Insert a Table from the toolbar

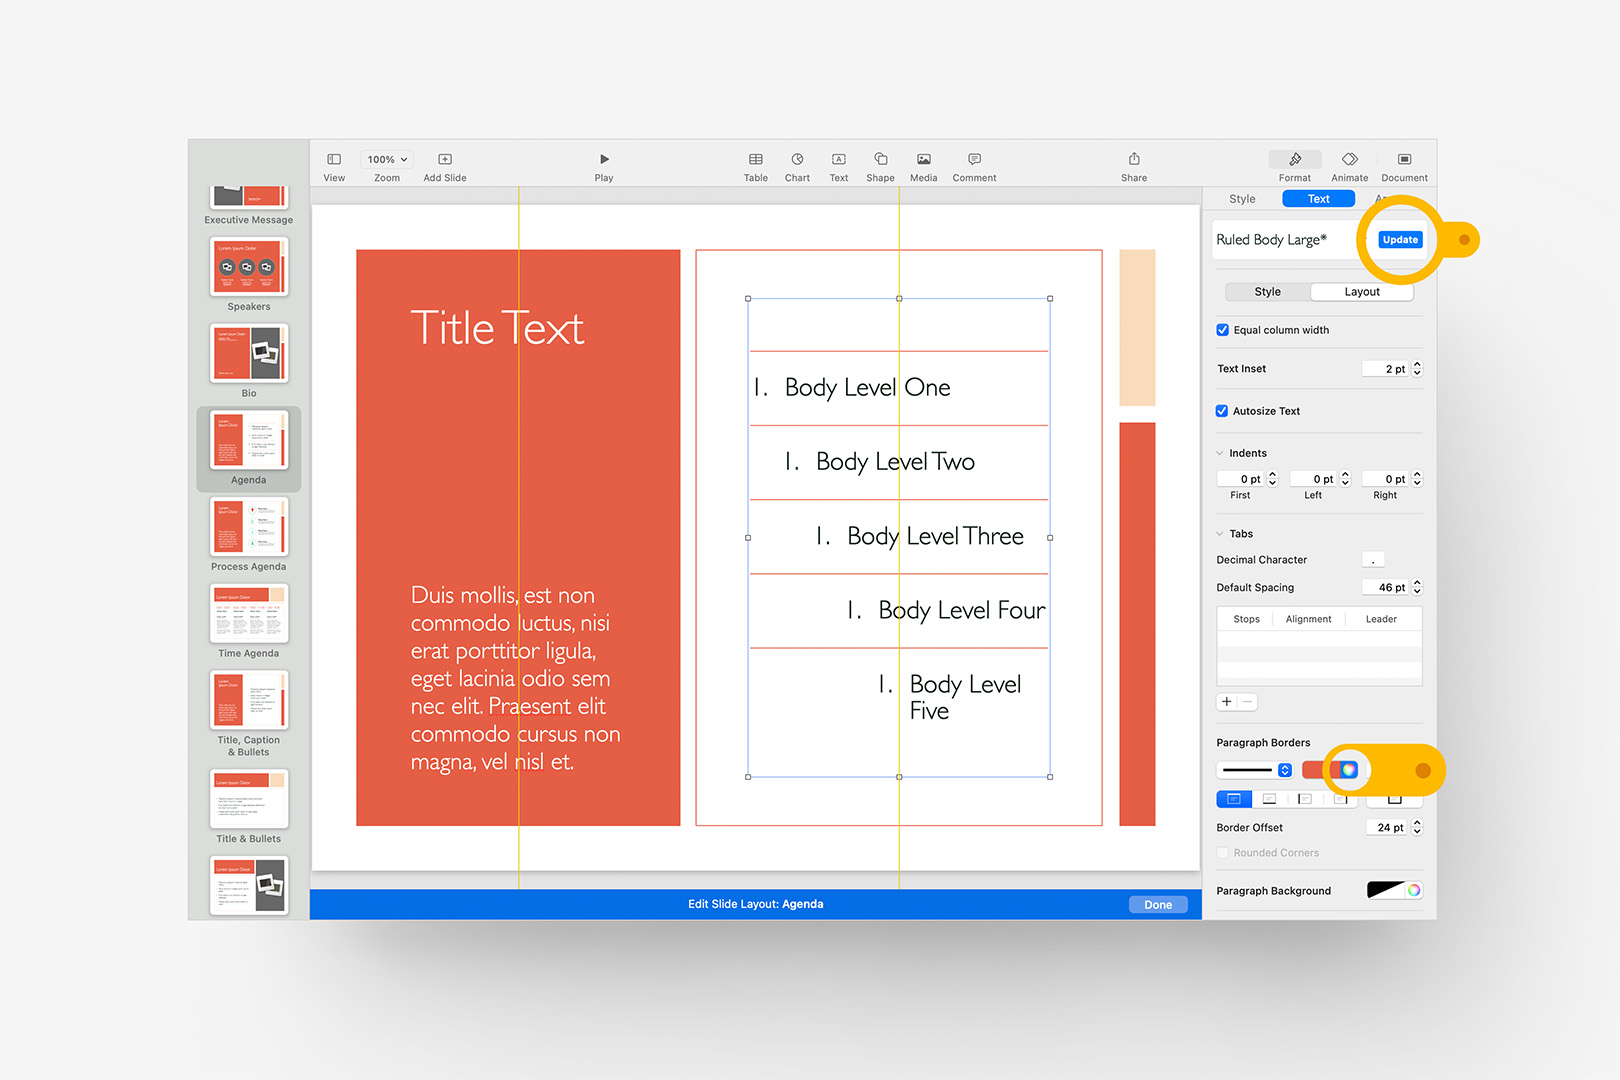pyautogui.click(x=756, y=160)
